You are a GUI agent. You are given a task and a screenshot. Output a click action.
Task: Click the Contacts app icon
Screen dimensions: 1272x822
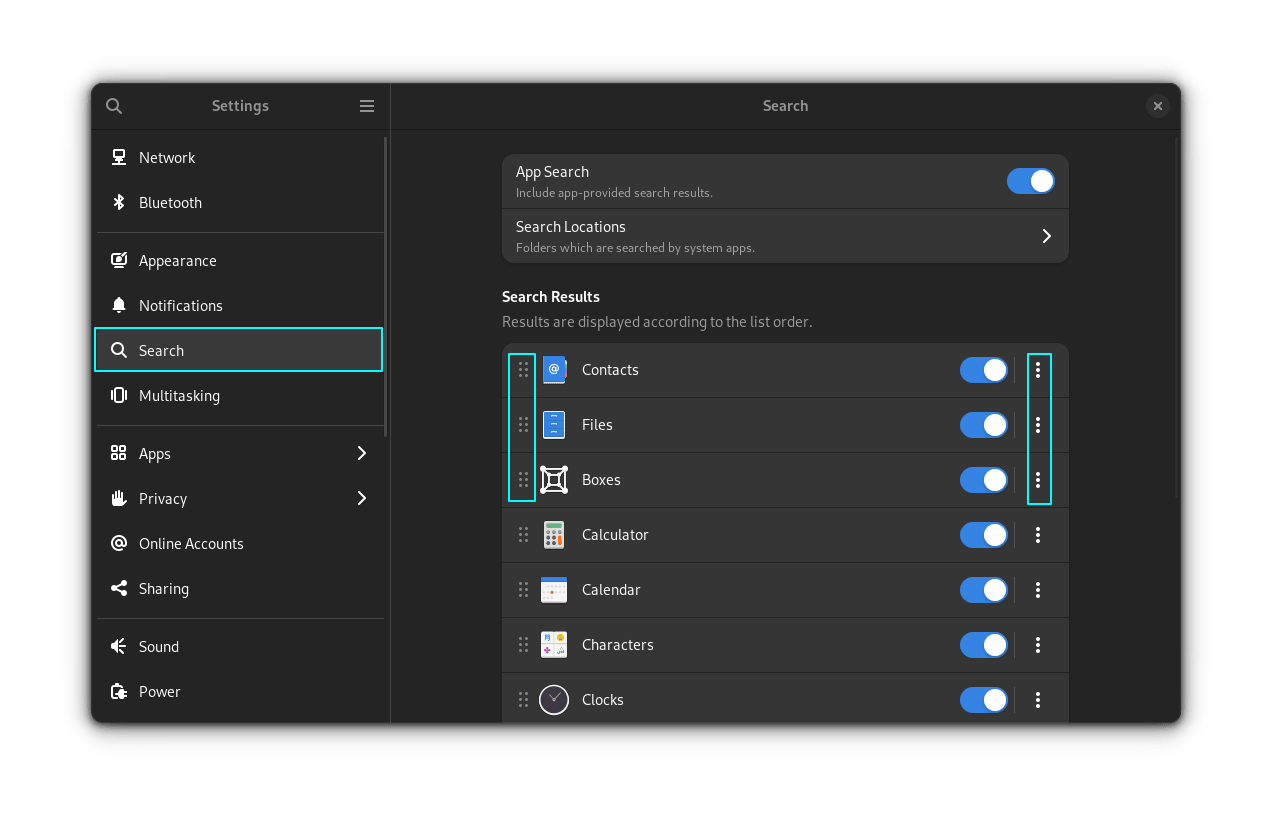[x=554, y=370]
